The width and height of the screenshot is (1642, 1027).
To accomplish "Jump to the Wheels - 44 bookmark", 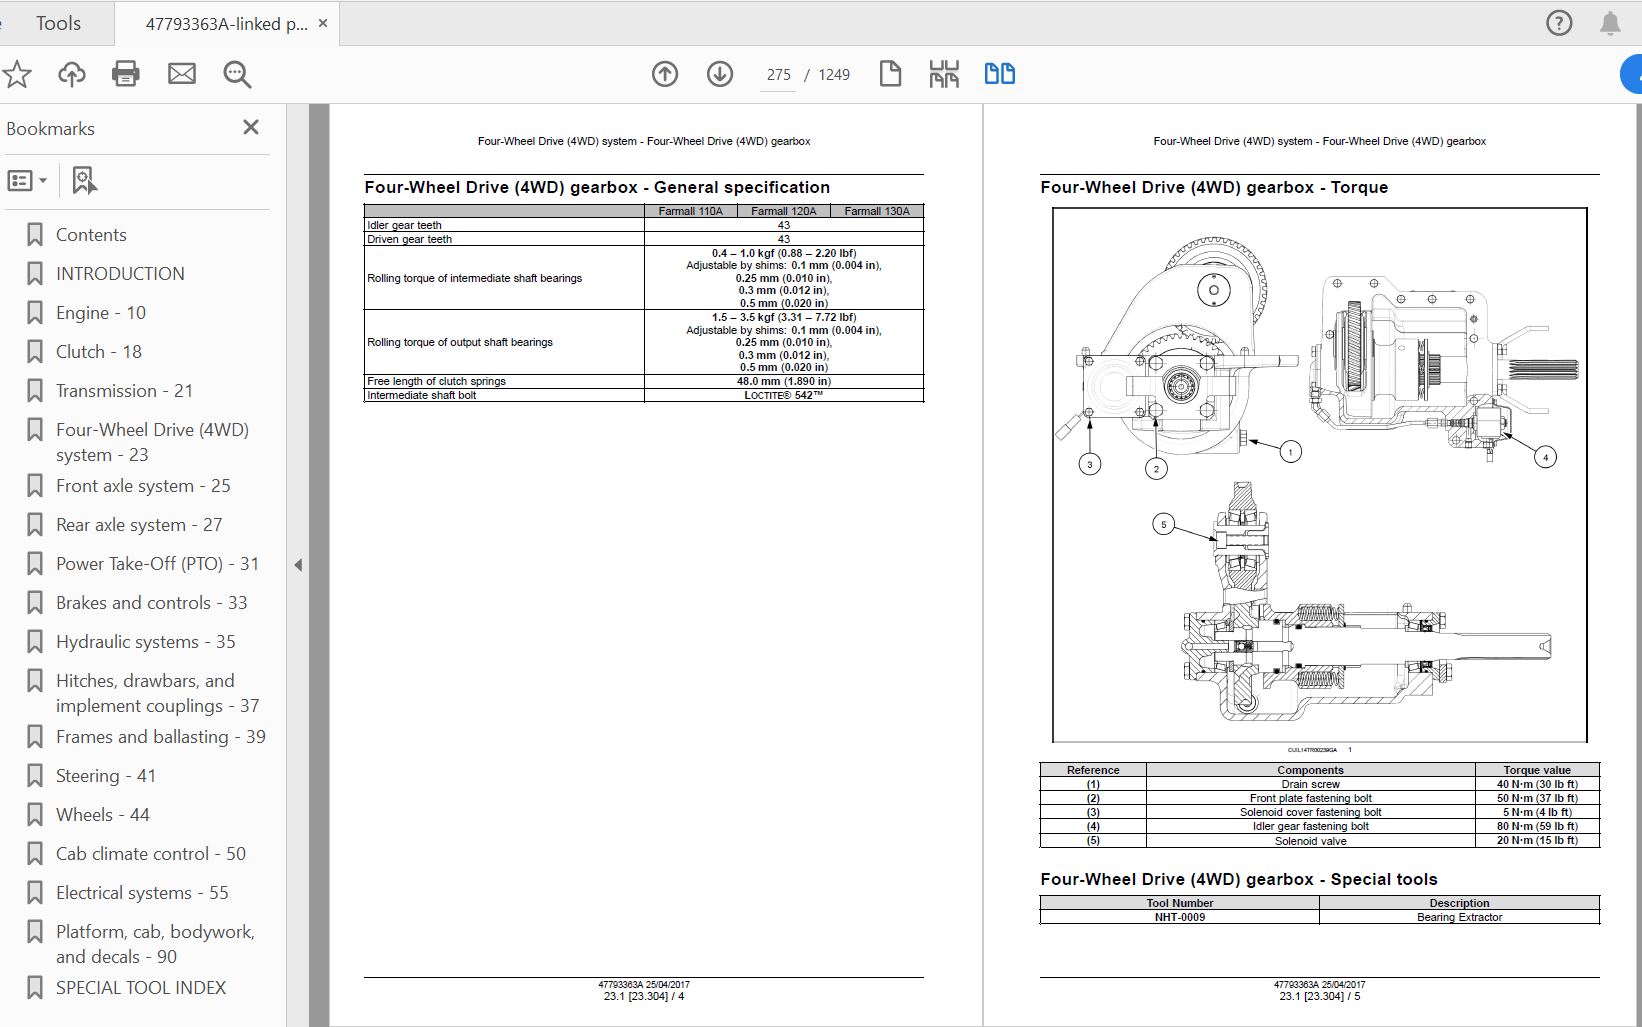I will tap(103, 815).
